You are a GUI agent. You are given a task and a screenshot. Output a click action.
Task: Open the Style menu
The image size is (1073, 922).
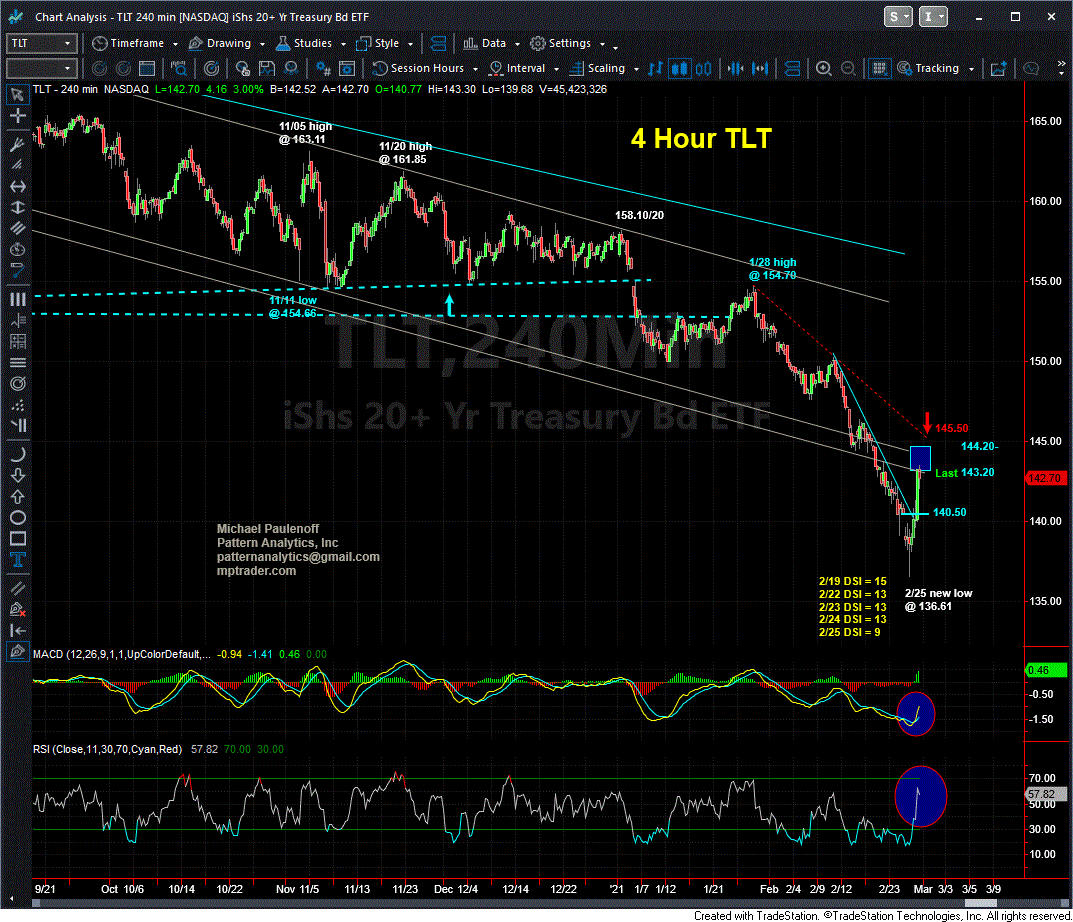pyautogui.click(x=385, y=43)
